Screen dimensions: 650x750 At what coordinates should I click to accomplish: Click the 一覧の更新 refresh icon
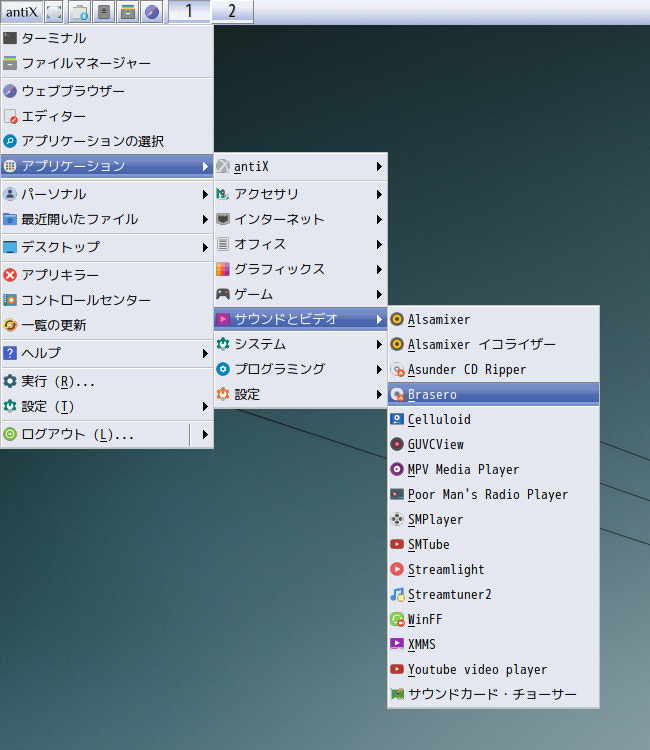(x=10, y=325)
